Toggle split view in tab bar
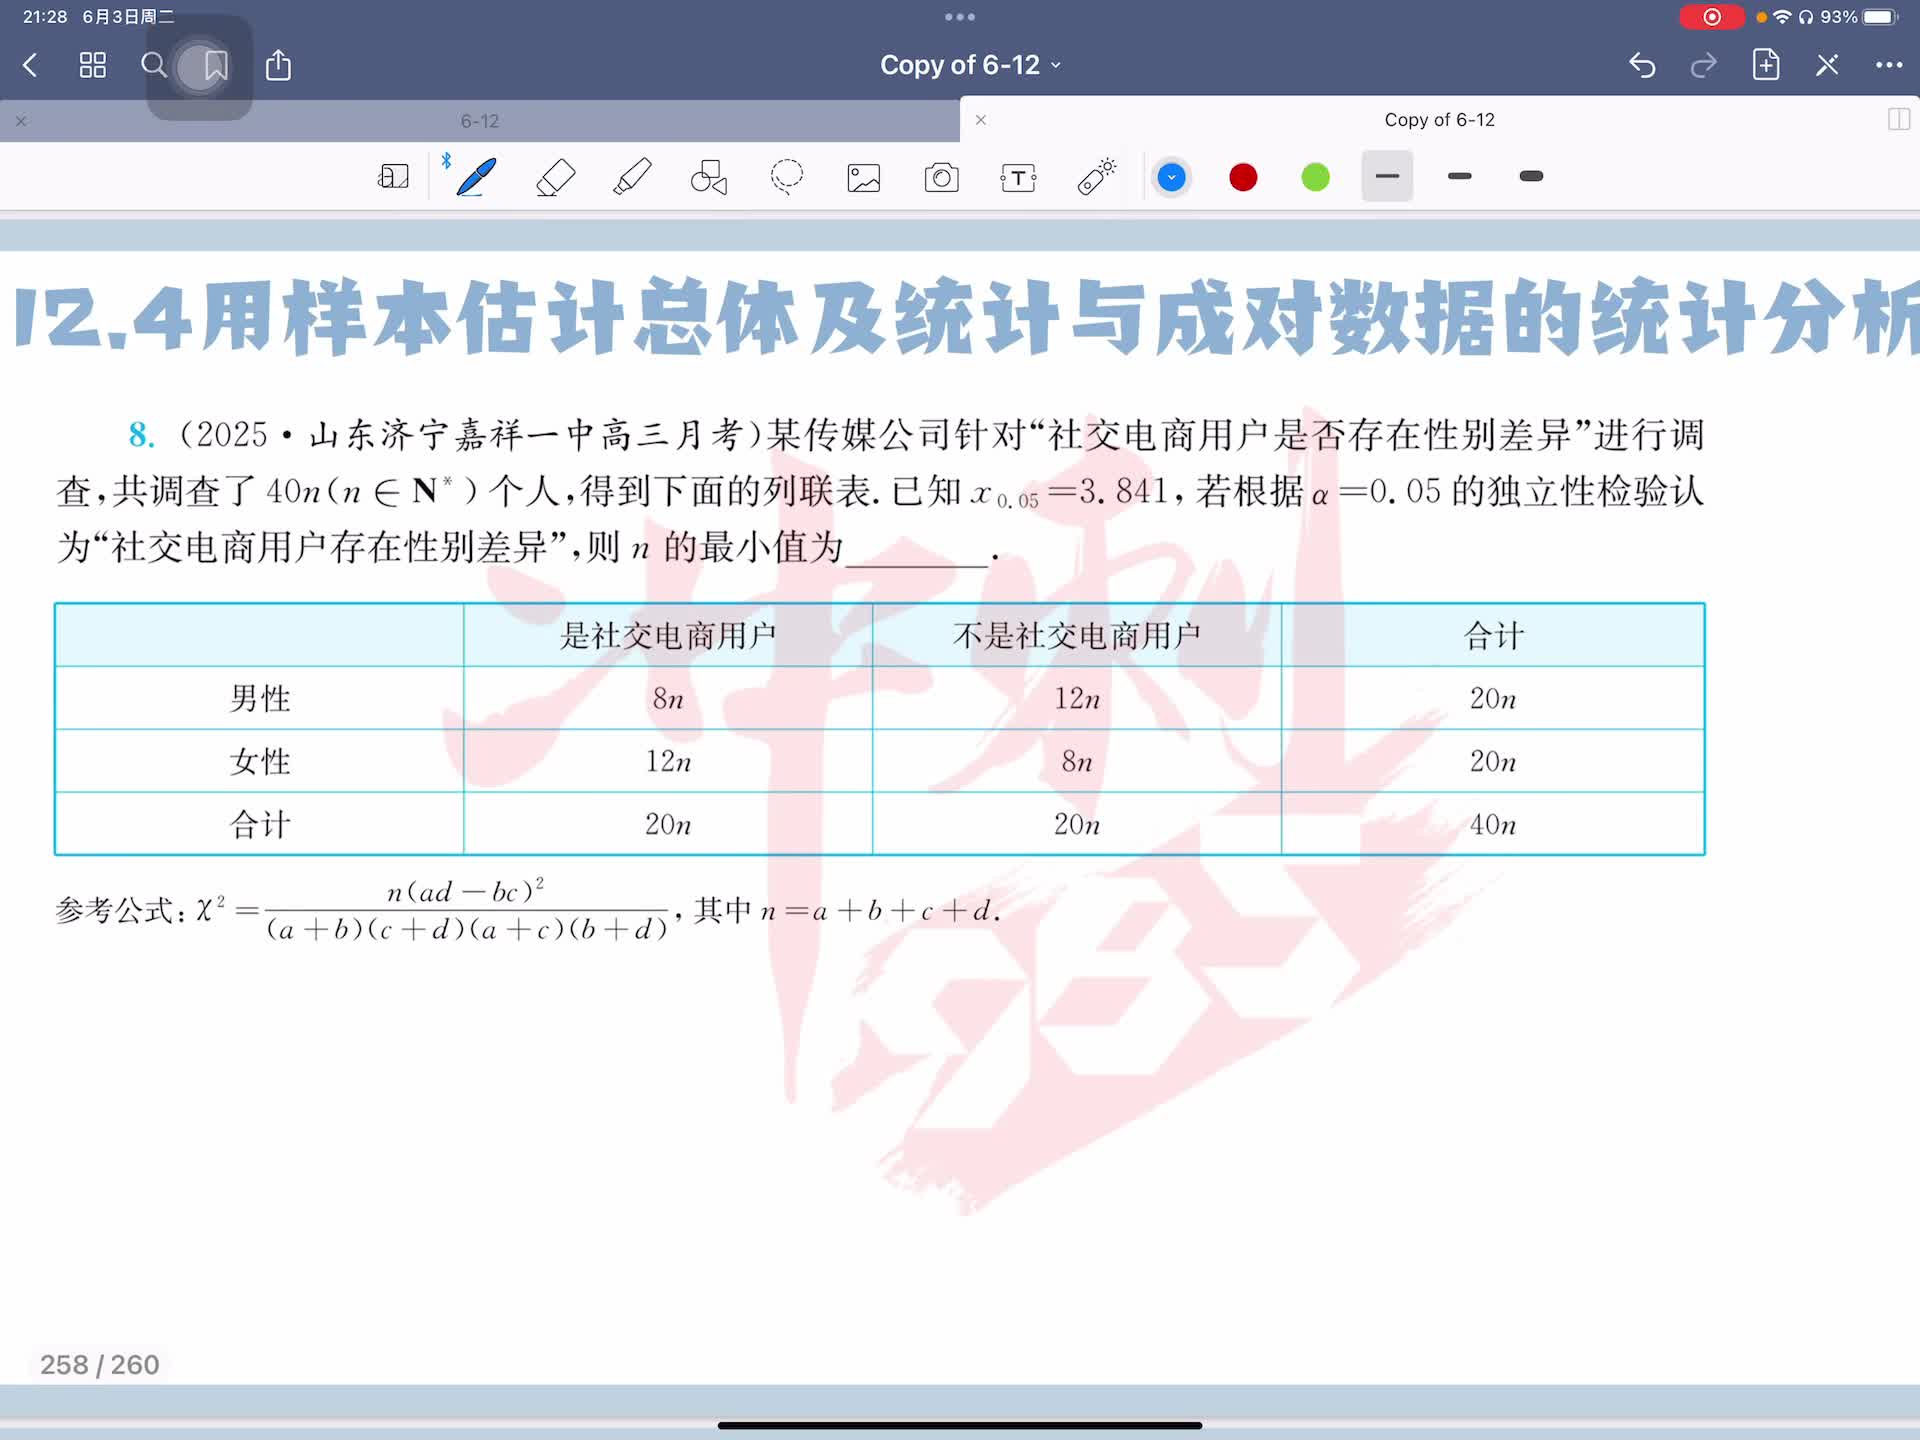Screen dimensions: 1920x1440 (x=1898, y=120)
